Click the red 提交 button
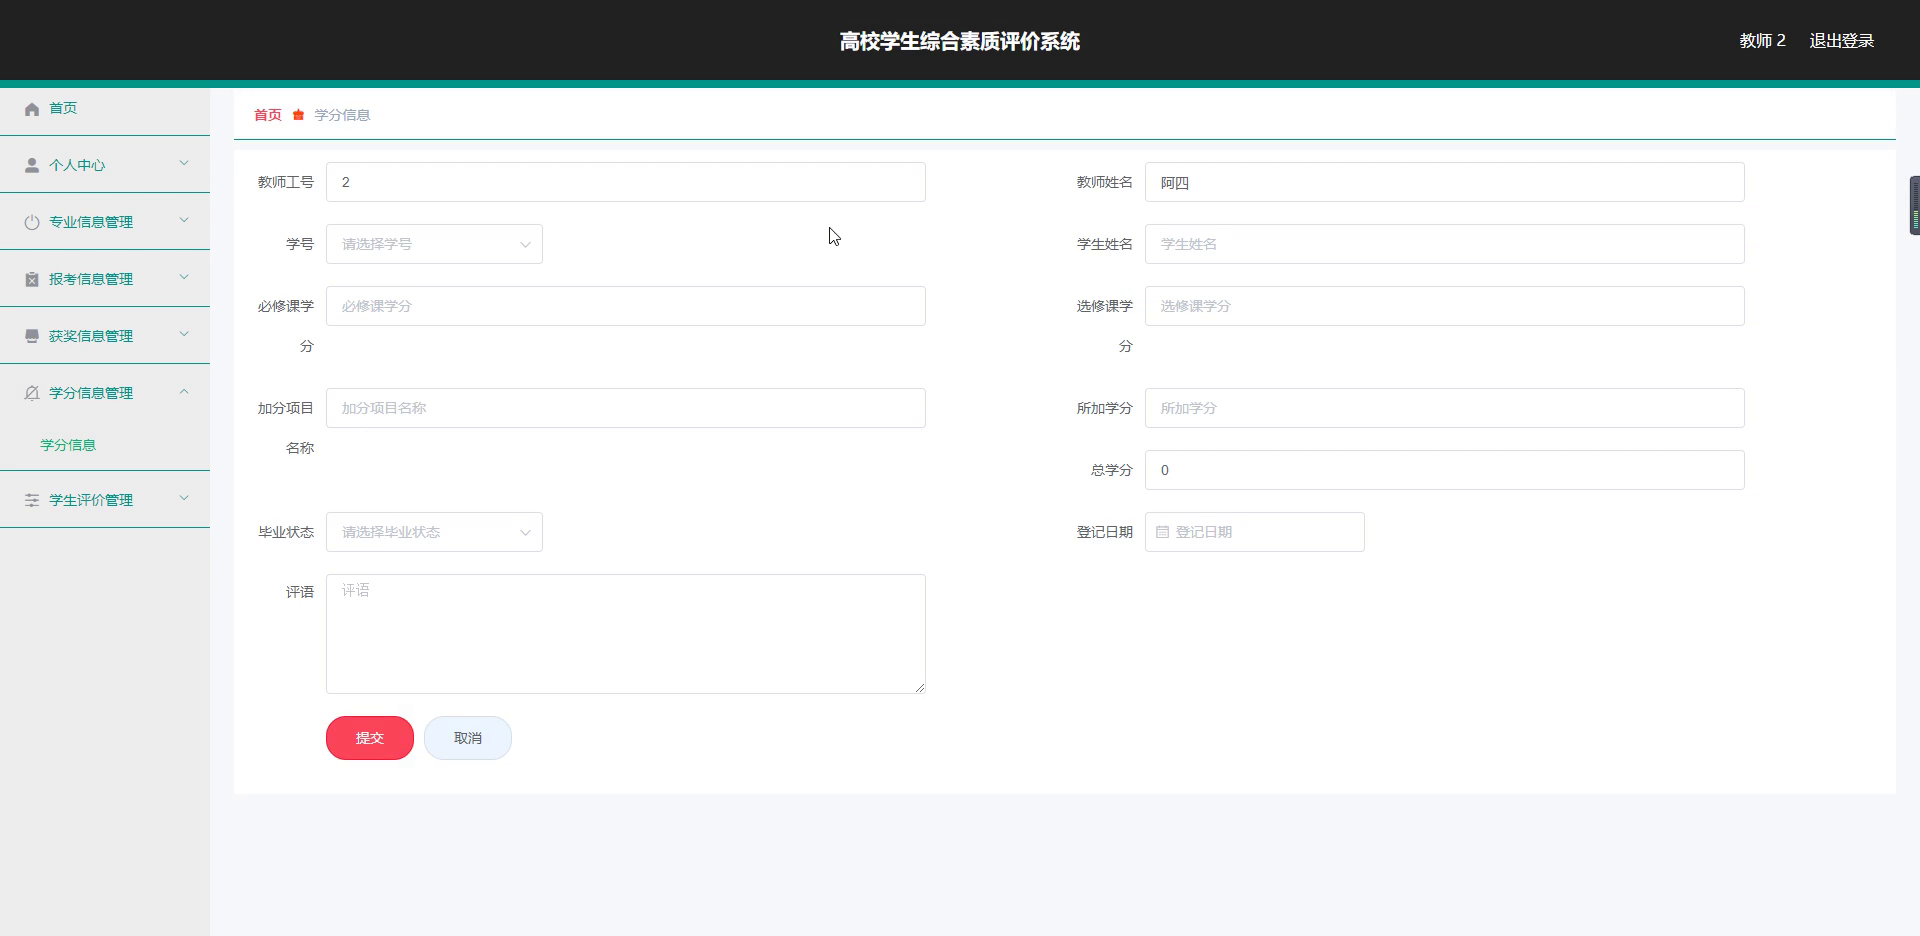The image size is (1920, 936). 370,738
